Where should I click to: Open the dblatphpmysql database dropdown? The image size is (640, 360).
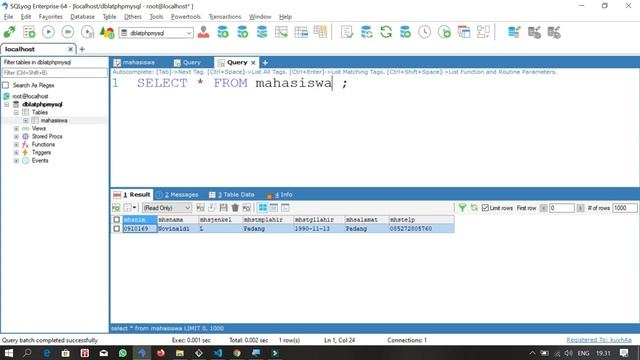(189, 33)
